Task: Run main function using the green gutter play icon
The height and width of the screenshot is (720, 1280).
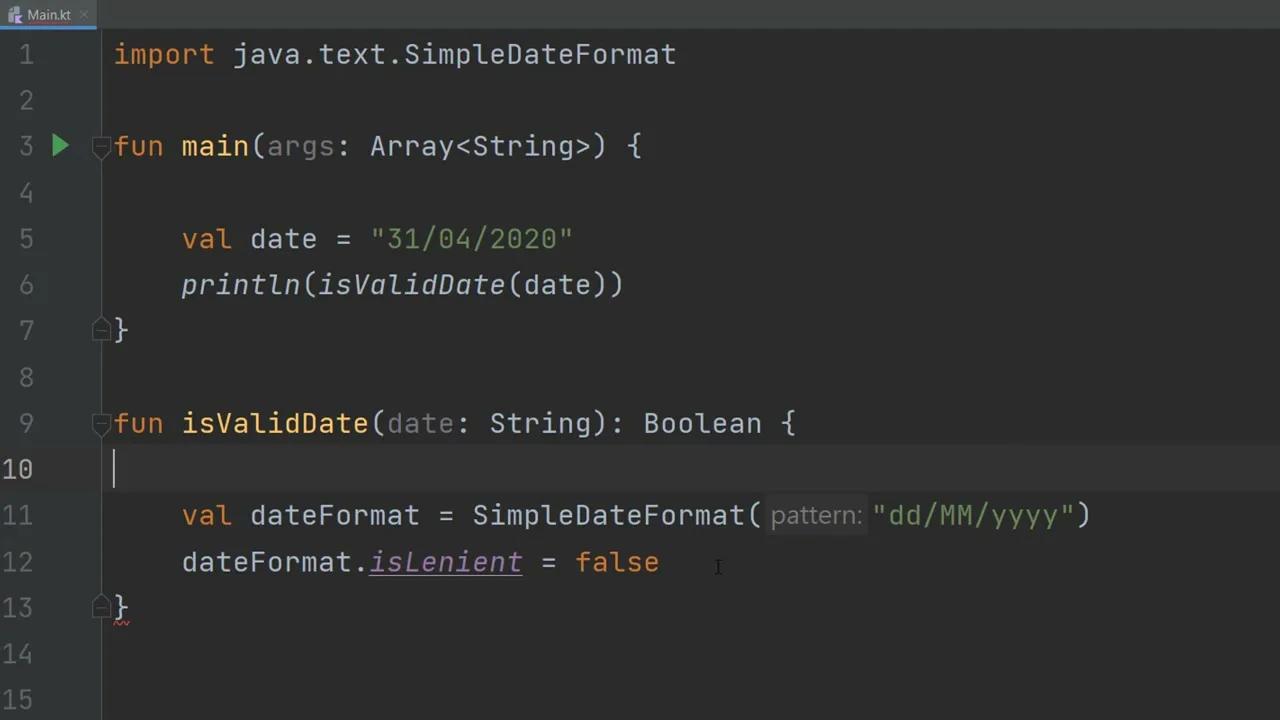Action: coord(60,146)
